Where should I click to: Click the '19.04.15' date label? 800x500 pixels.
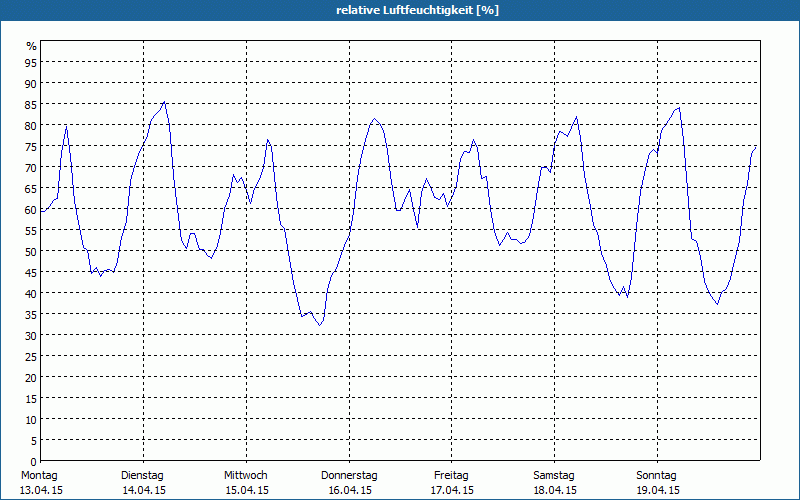pos(658,491)
